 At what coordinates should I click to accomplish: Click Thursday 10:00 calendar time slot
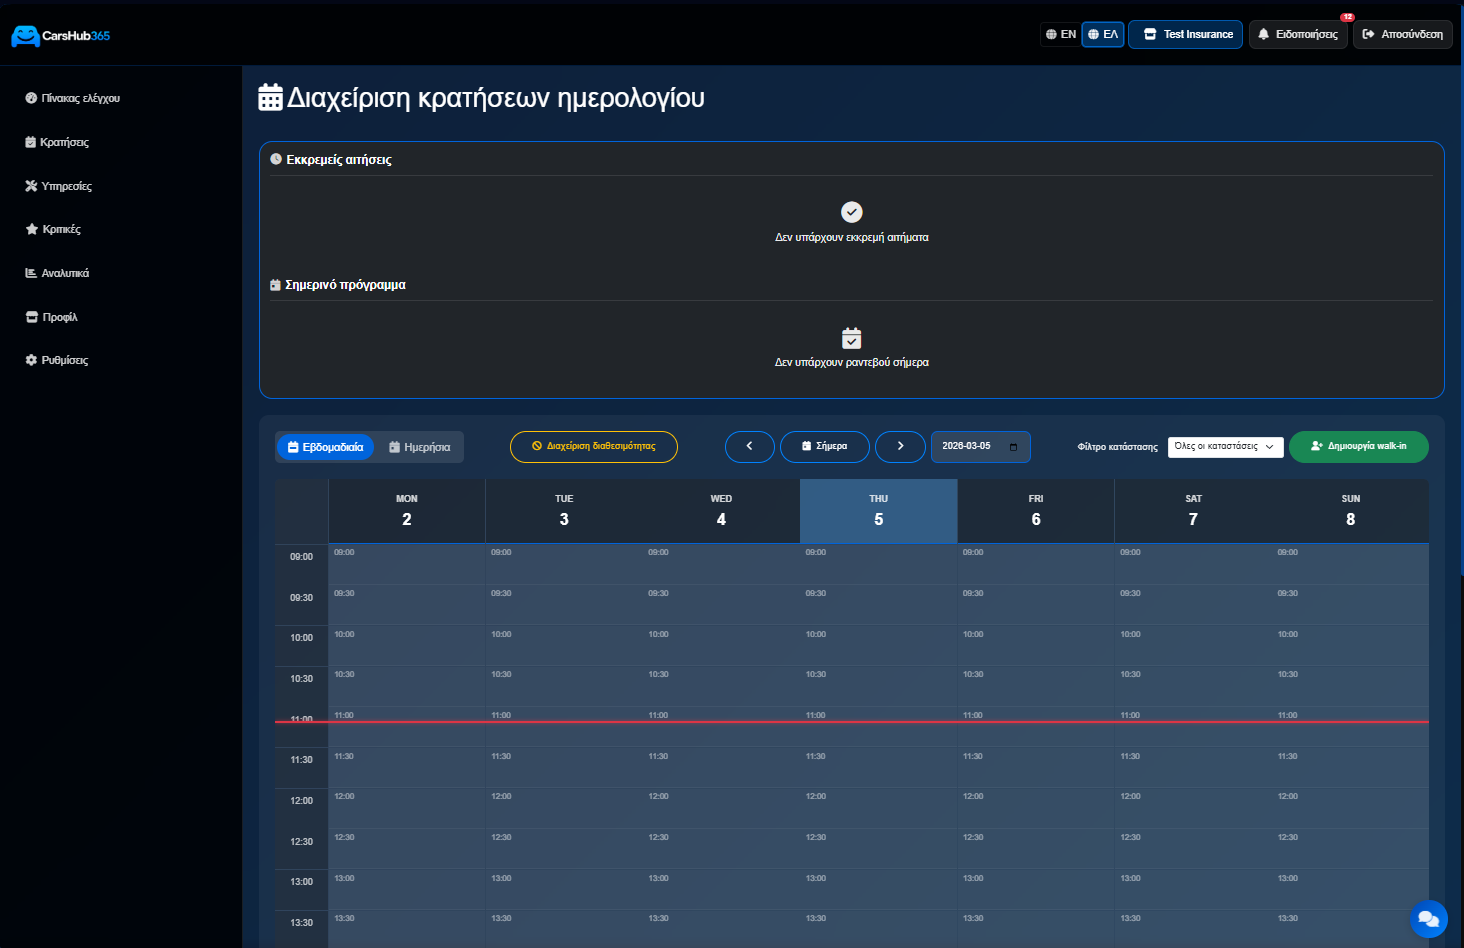pos(878,646)
